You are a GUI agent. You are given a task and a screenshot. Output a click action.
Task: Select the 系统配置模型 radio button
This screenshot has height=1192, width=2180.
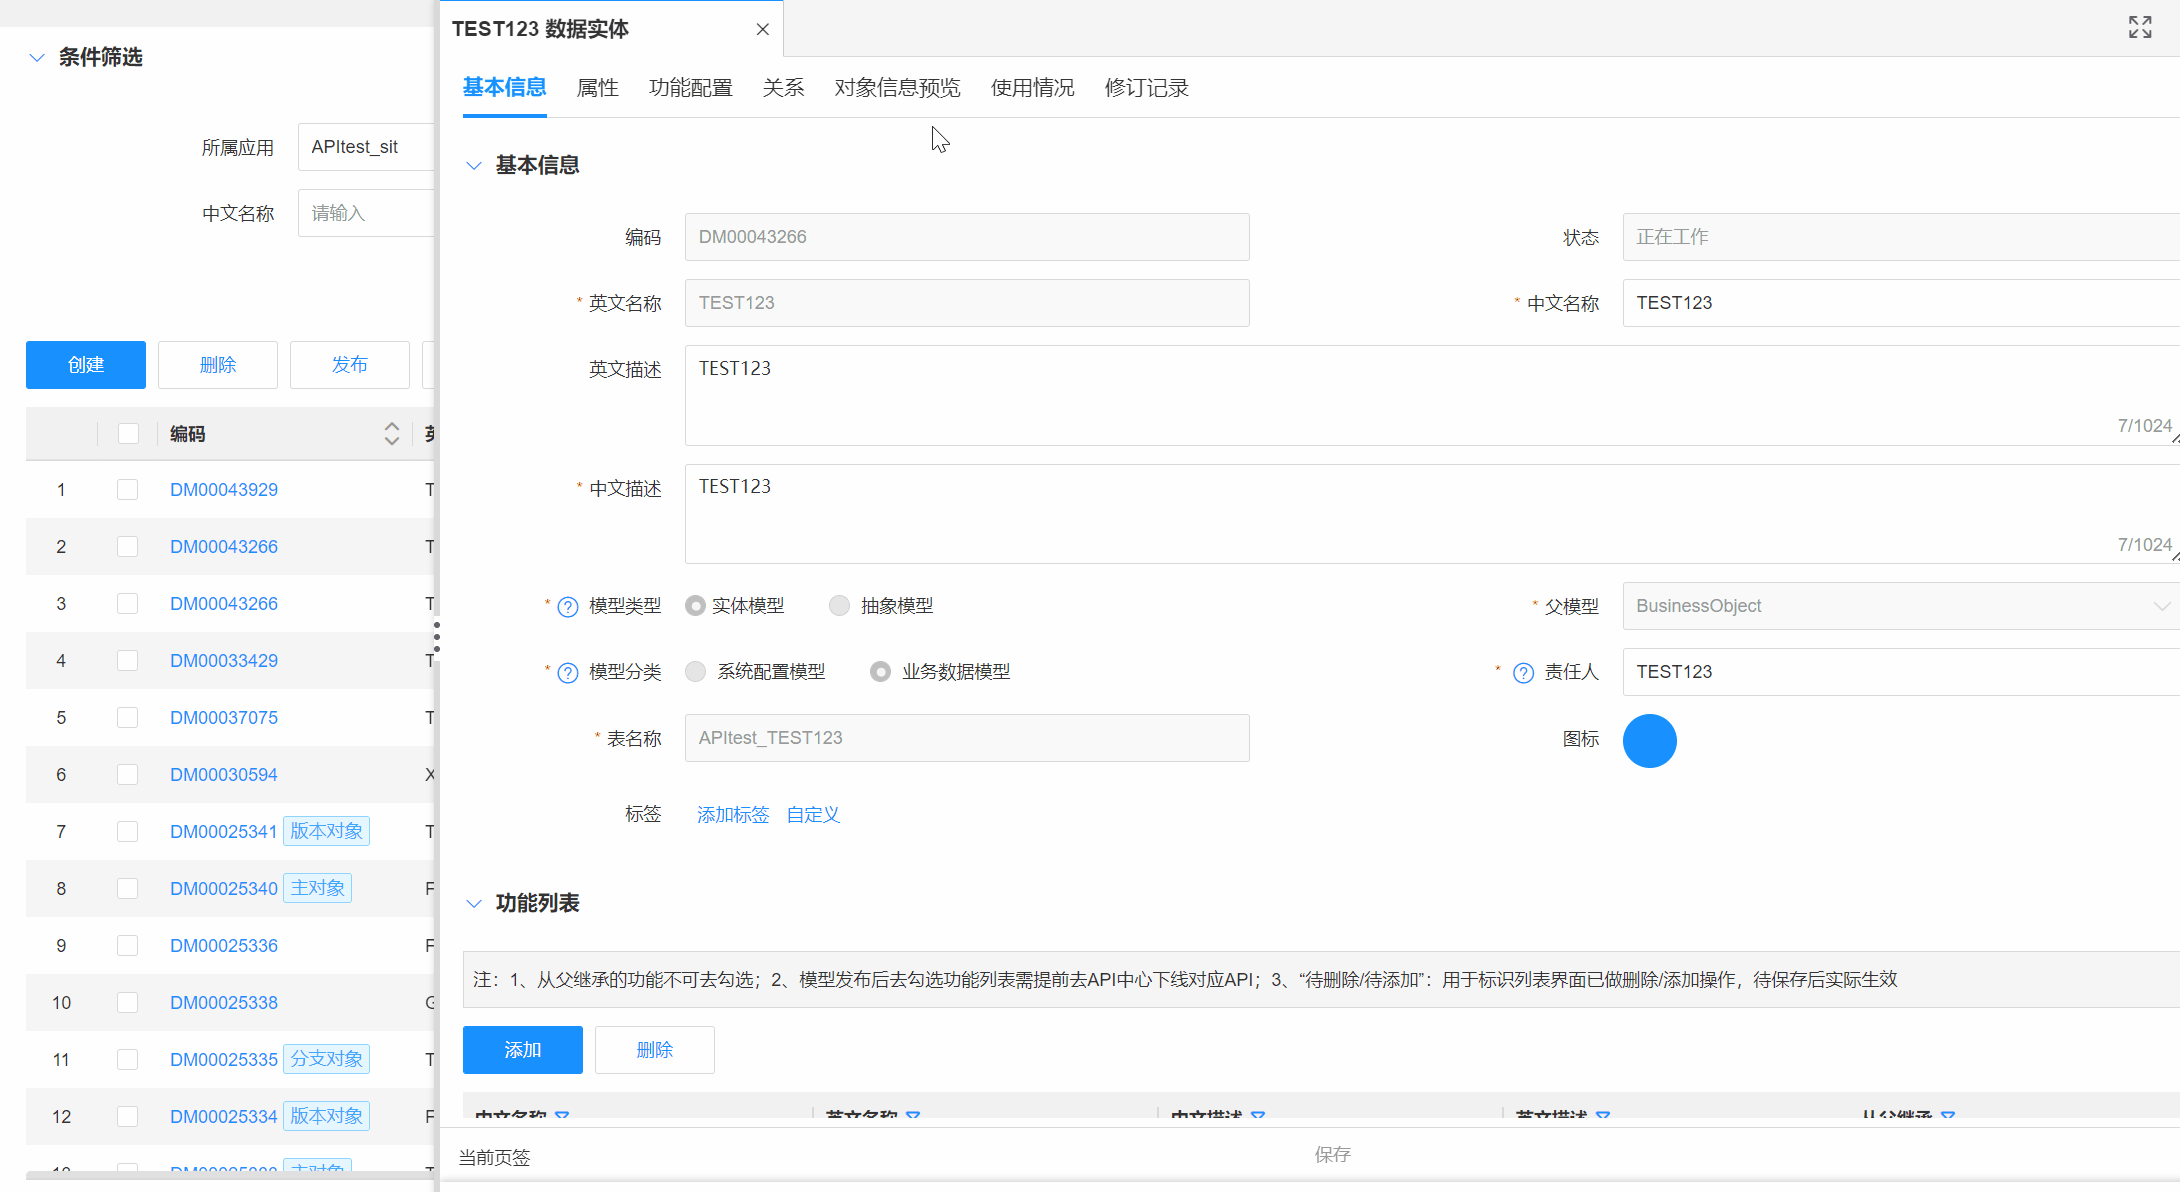click(x=695, y=671)
